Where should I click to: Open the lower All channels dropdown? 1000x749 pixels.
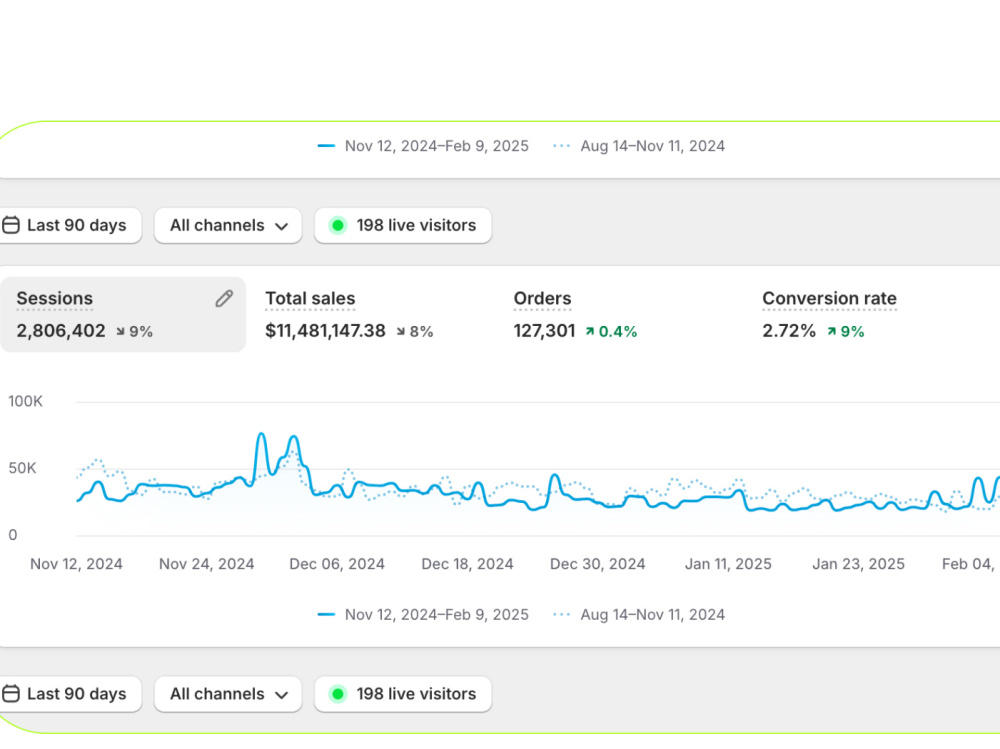click(228, 693)
